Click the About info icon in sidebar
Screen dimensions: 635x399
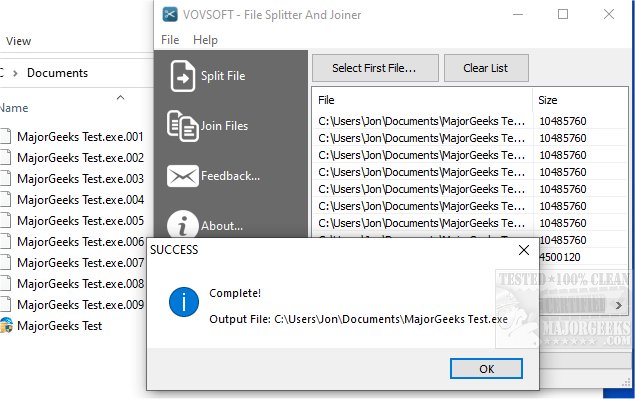tap(183, 224)
